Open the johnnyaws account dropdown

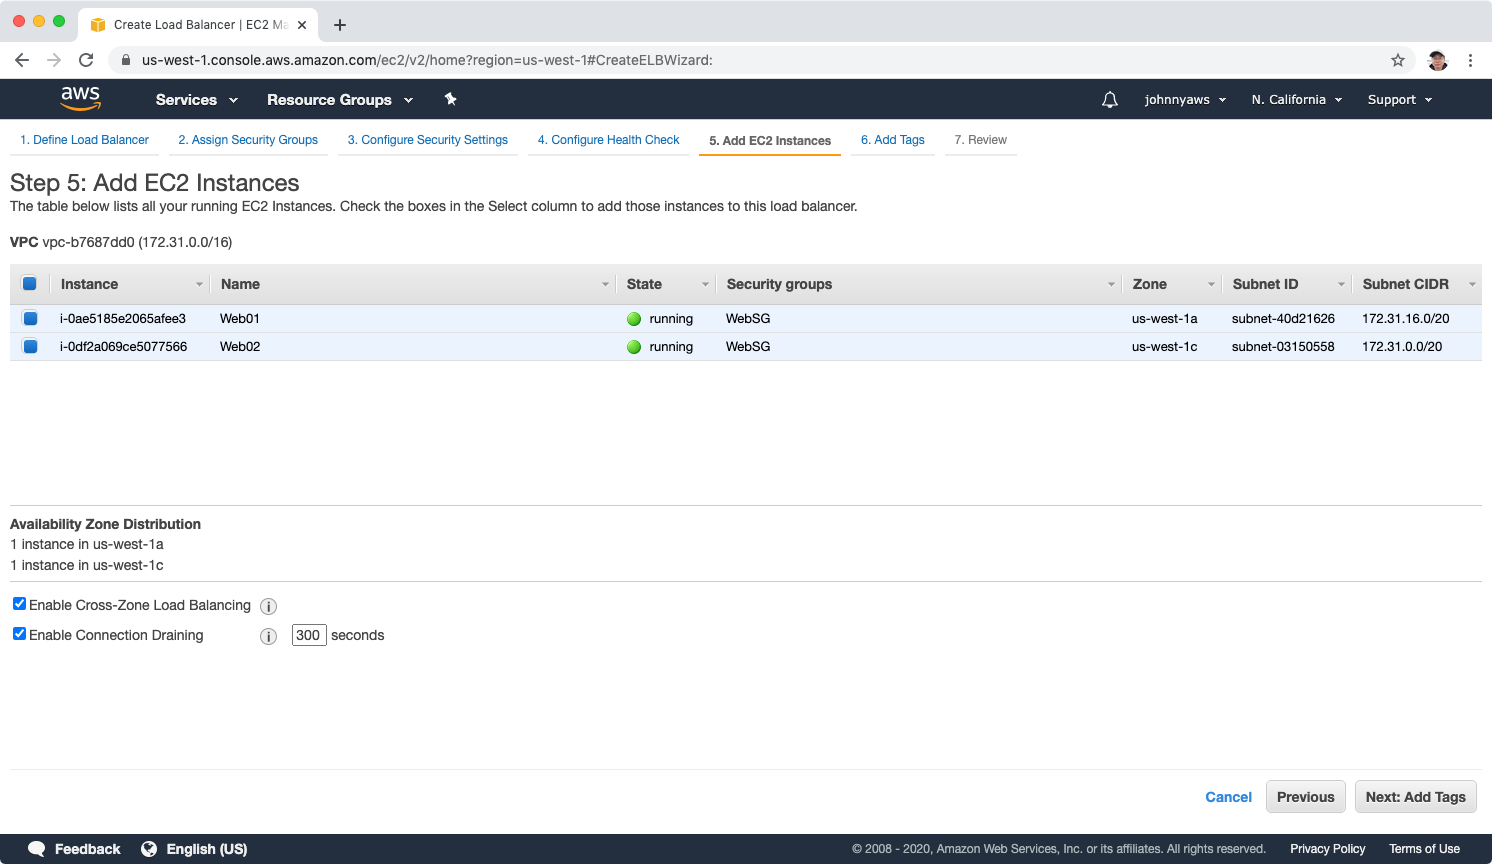[1185, 100]
